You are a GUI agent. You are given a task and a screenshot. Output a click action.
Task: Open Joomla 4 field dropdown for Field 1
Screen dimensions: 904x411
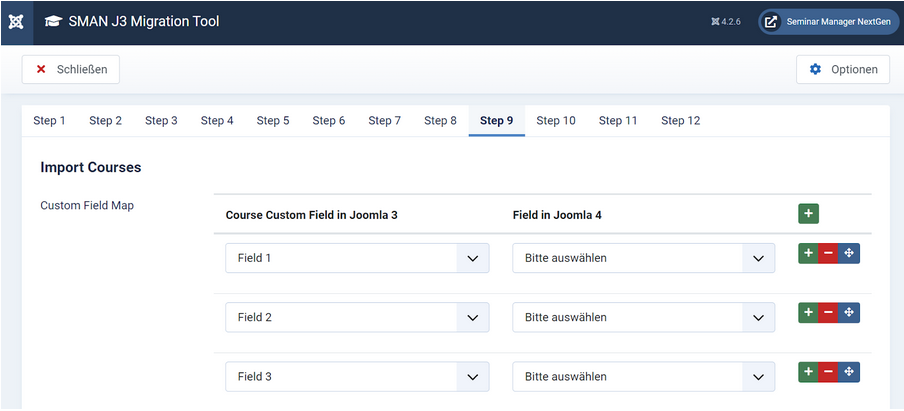click(x=643, y=258)
